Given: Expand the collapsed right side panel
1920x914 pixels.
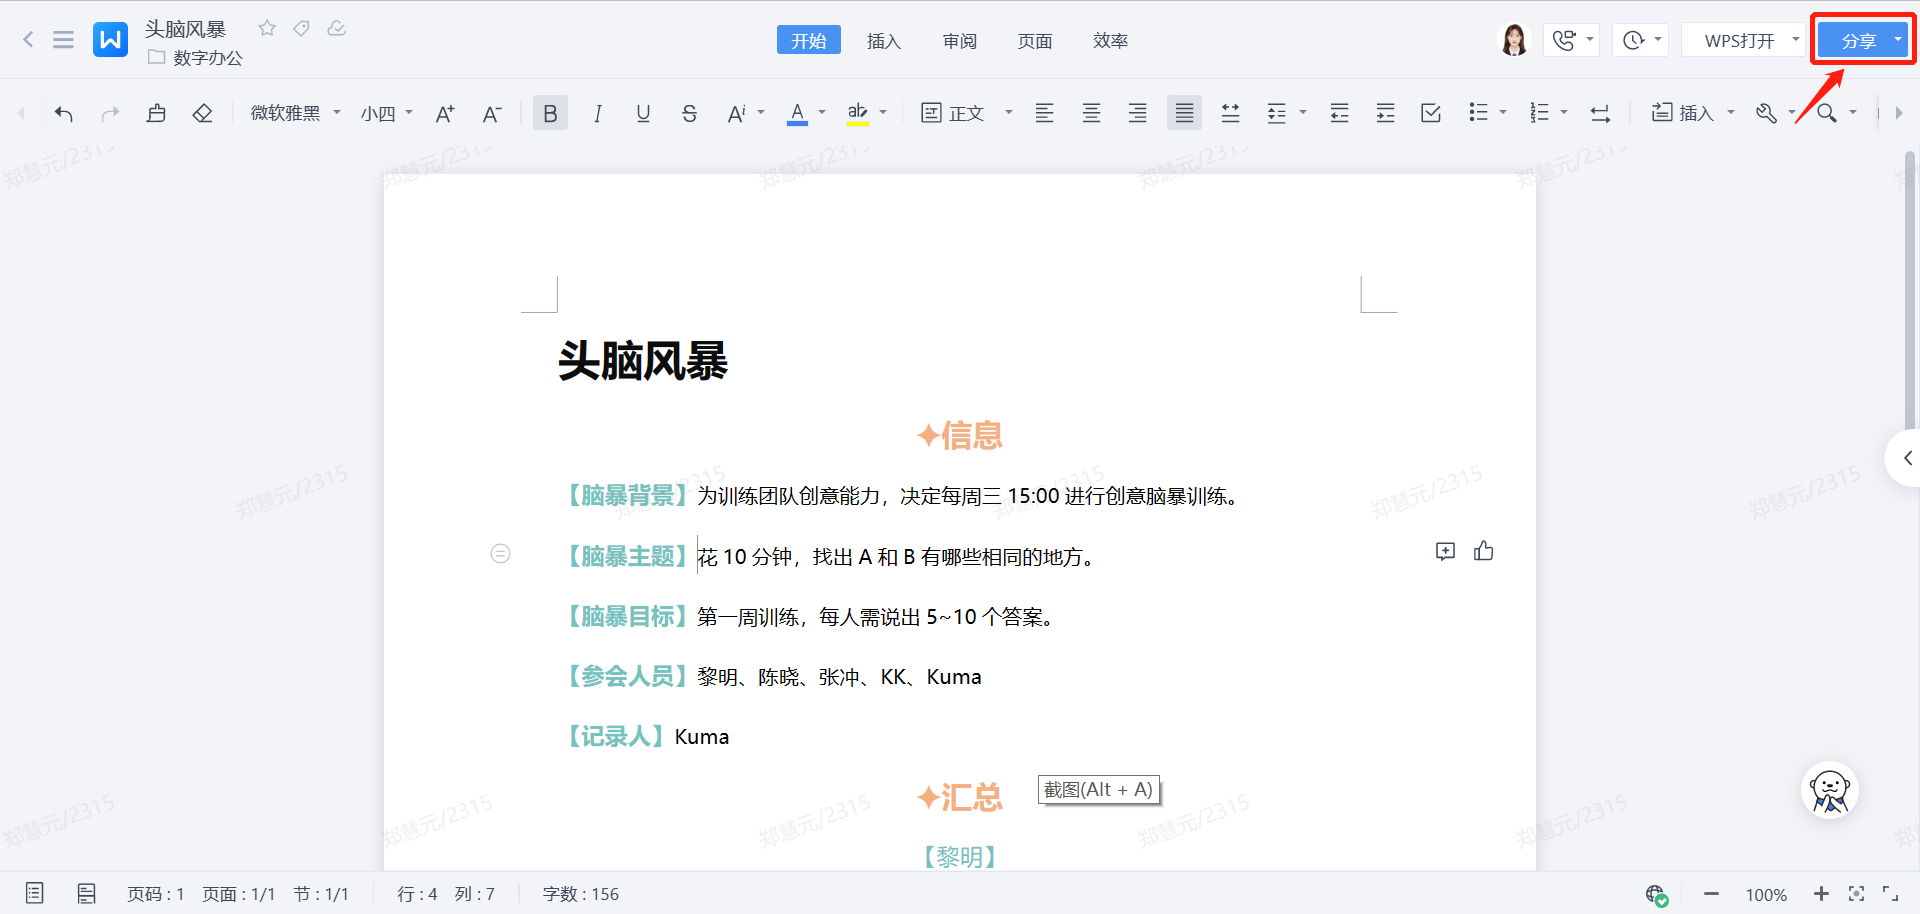Looking at the screenshot, I should (x=1905, y=458).
